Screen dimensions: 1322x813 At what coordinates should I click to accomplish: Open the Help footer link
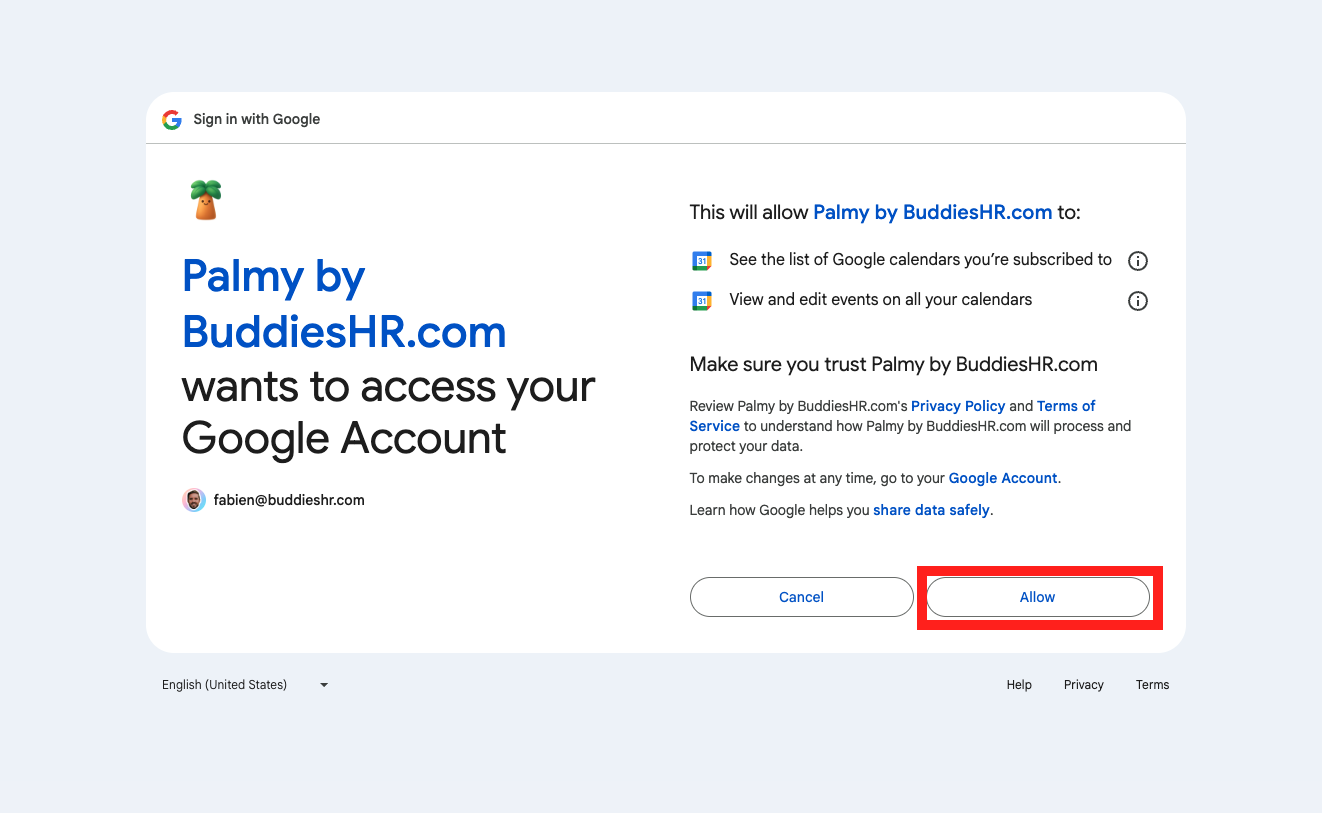tap(1019, 685)
